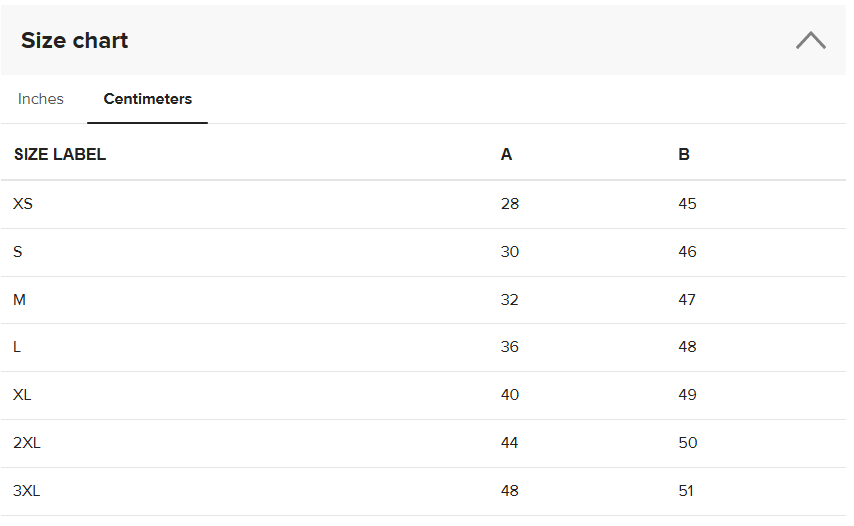Viewport: 854px width, 526px height.
Task: Click the 2XL size label
Action: (27, 443)
